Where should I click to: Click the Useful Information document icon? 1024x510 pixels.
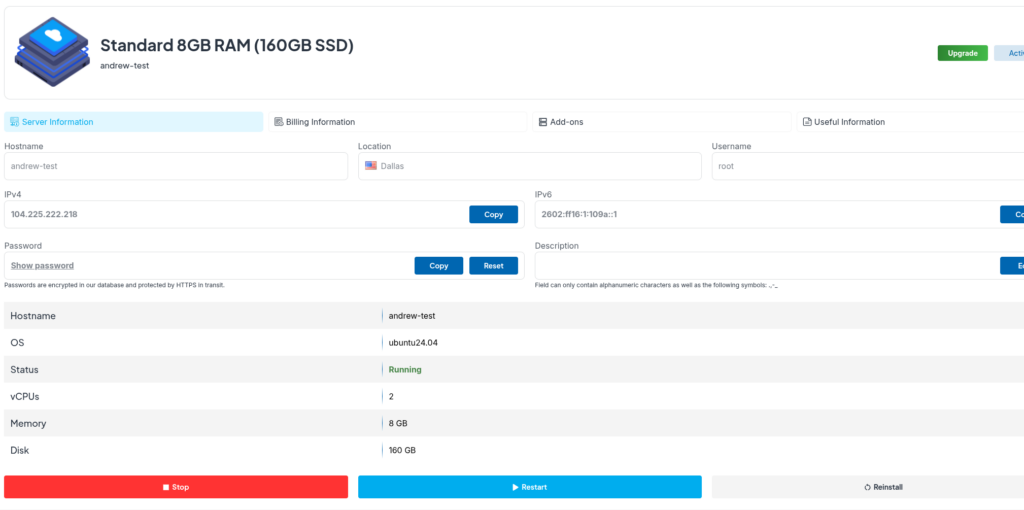(807, 122)
